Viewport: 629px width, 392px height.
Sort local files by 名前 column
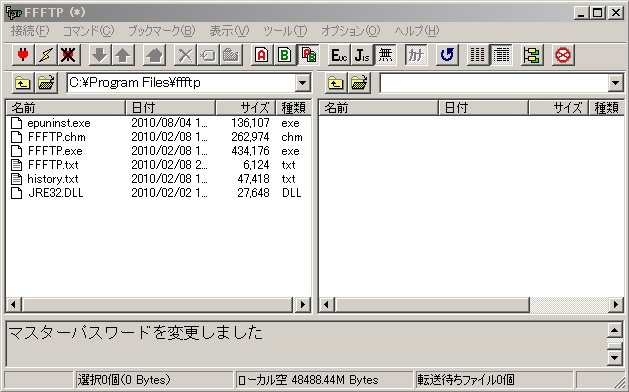click(x=65, y=108)
